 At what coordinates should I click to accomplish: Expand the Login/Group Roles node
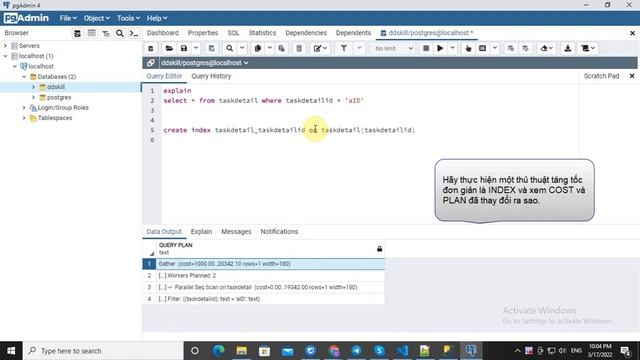(24, 108)
